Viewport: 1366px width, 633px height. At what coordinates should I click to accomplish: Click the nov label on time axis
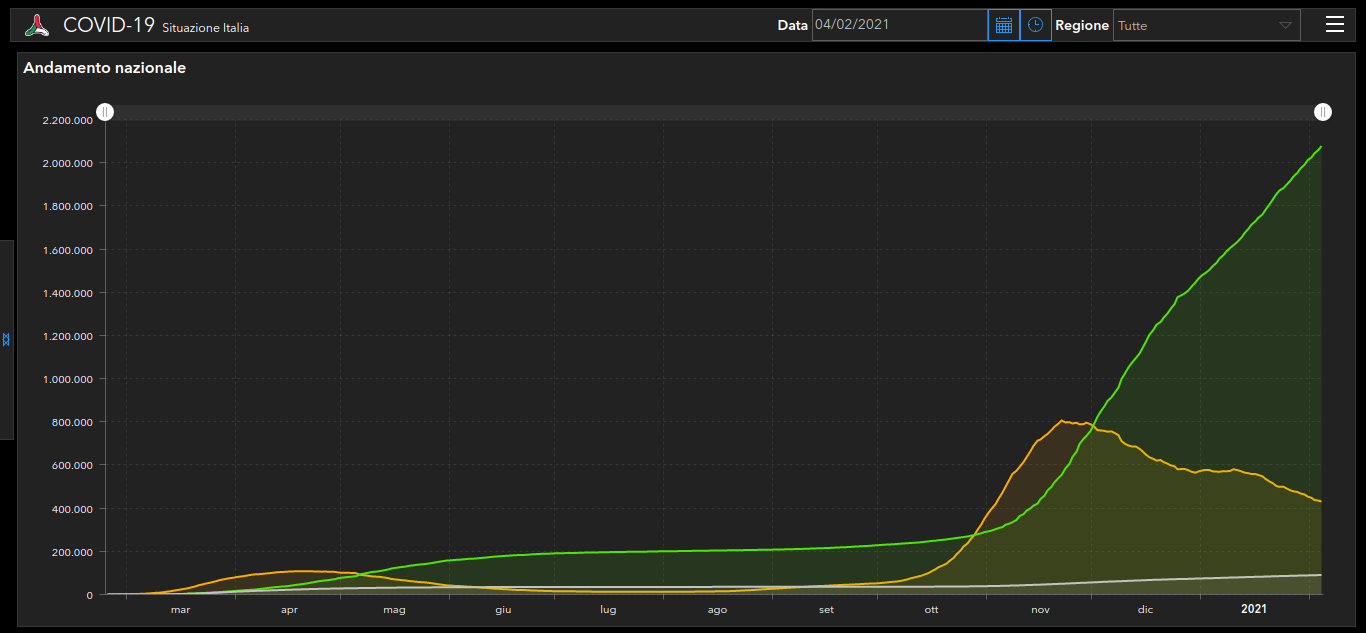[x=1040, y=610]
